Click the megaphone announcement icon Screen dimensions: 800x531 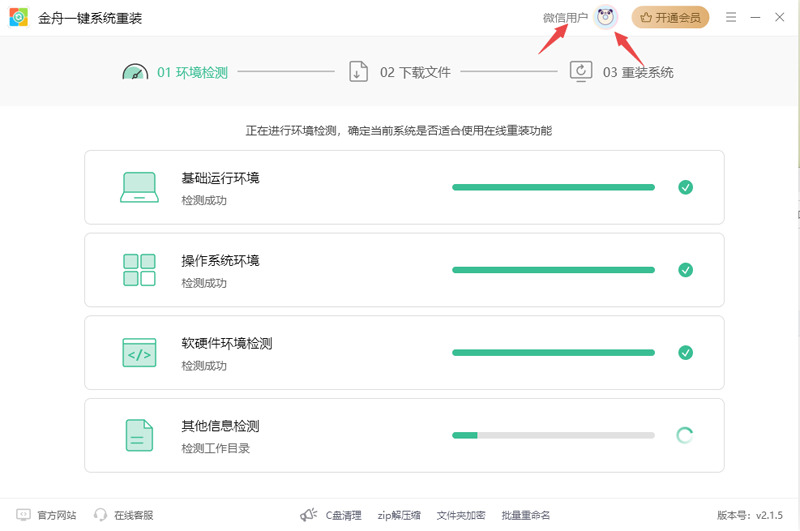tap(308, 515)
